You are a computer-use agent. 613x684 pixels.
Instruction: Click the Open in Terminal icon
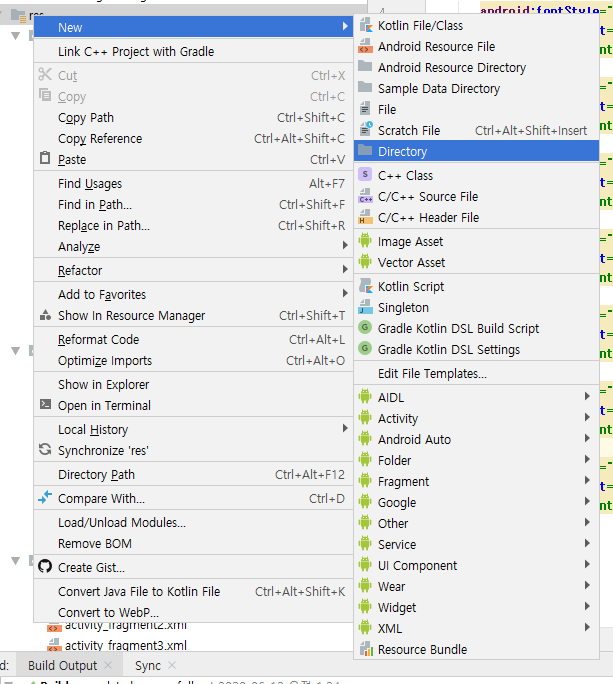pyautogui.click(x=45, y=404)
